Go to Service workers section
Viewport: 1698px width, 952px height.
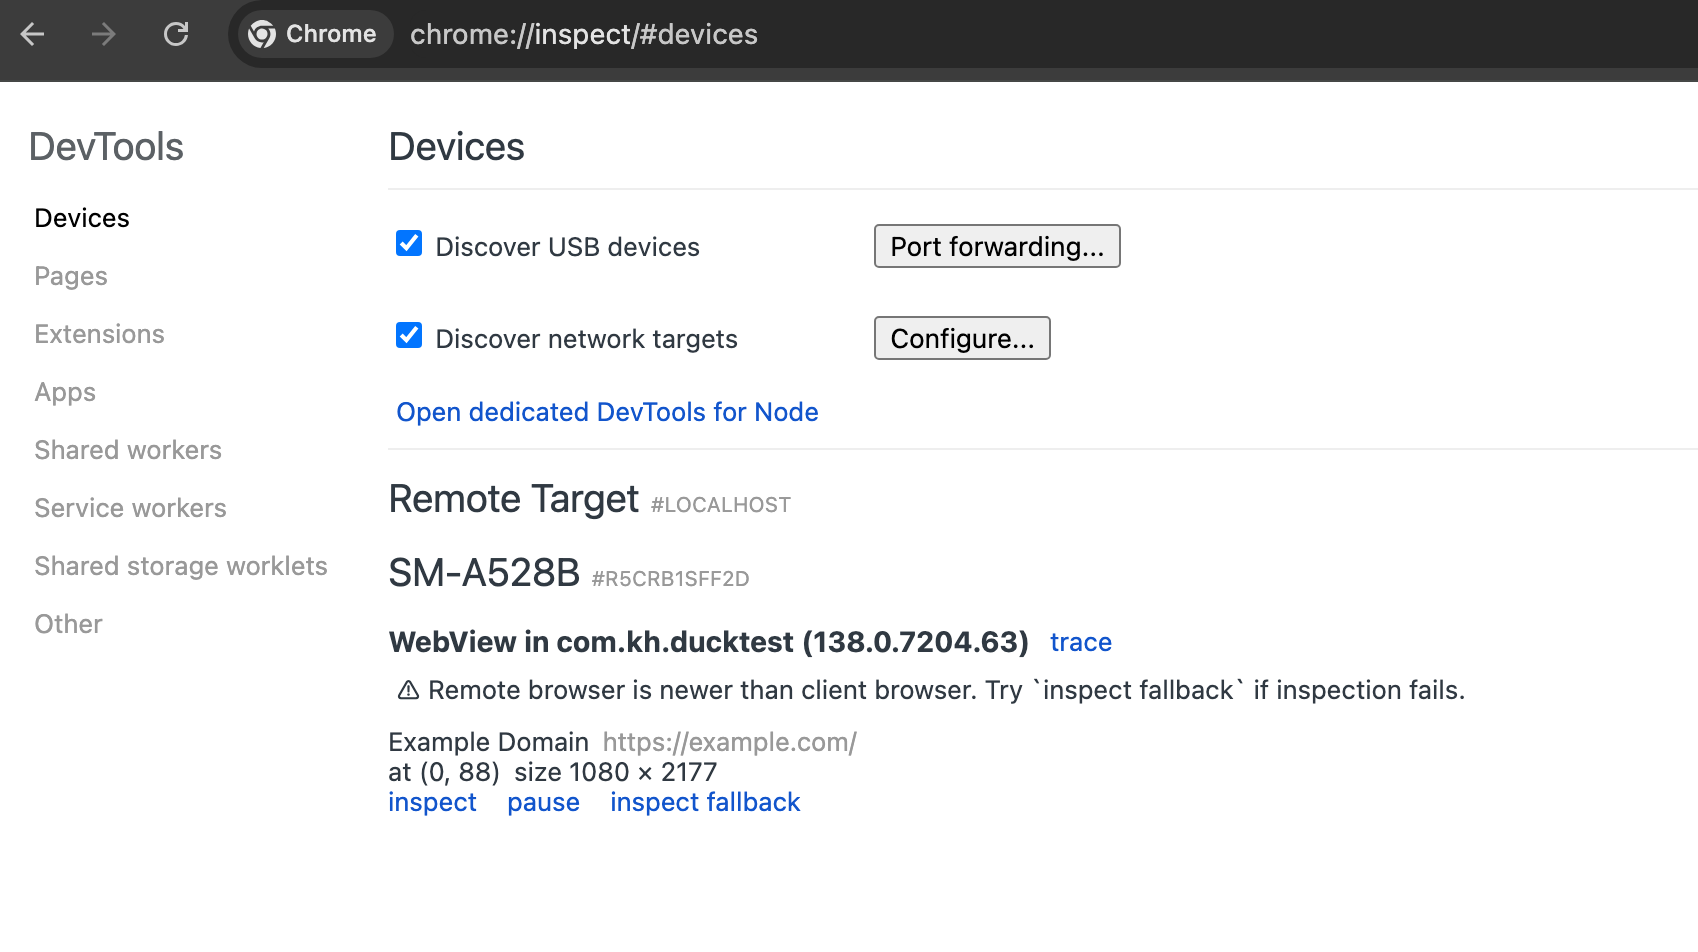pos(130,508)
